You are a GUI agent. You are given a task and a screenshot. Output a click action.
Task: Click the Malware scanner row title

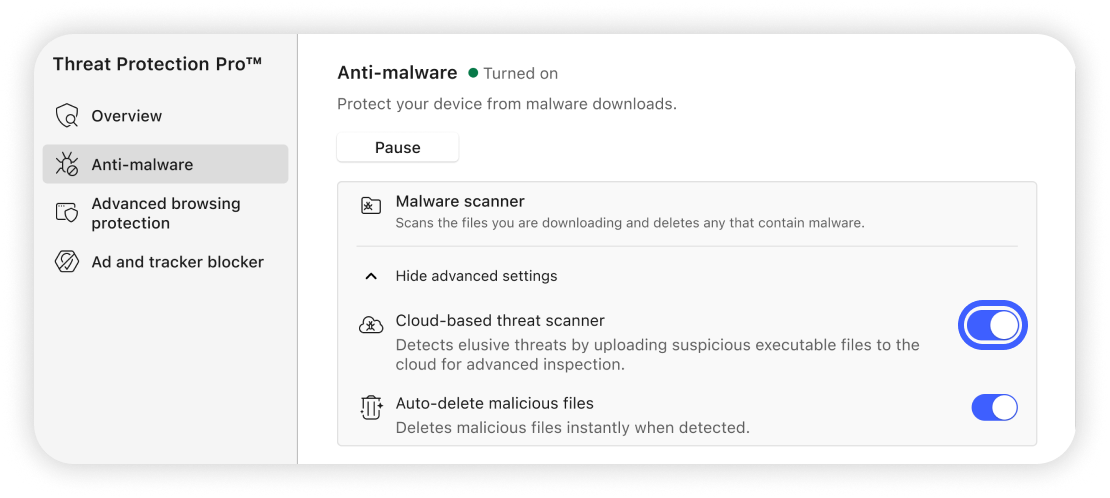[x=460, y=201]
